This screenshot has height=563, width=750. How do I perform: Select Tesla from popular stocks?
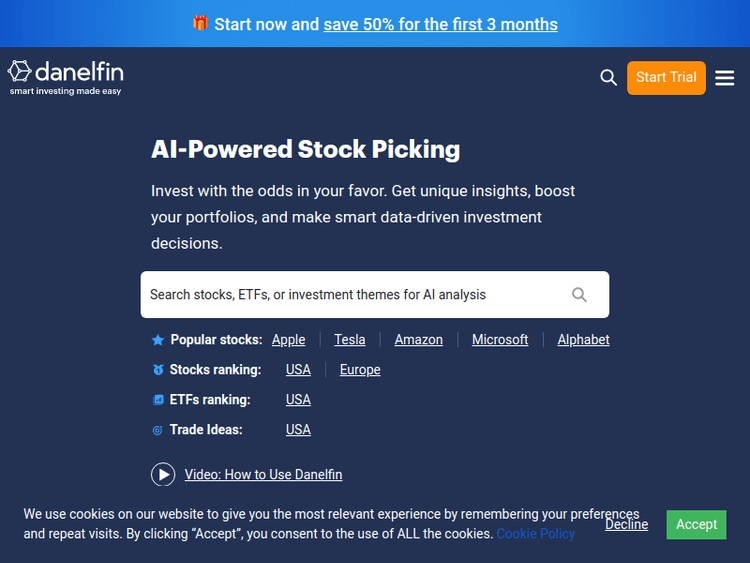pyautogui.click(x=350, y=340)
